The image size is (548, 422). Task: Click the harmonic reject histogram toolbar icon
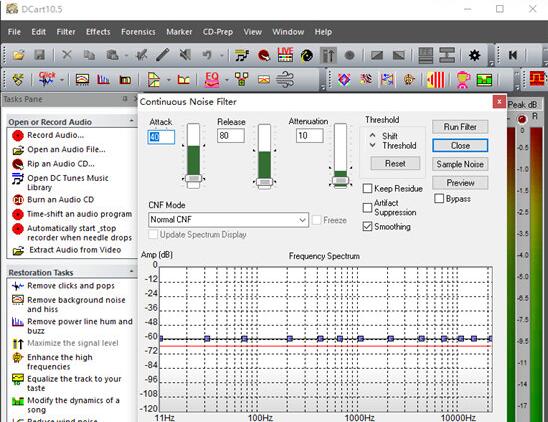[104, 80]
